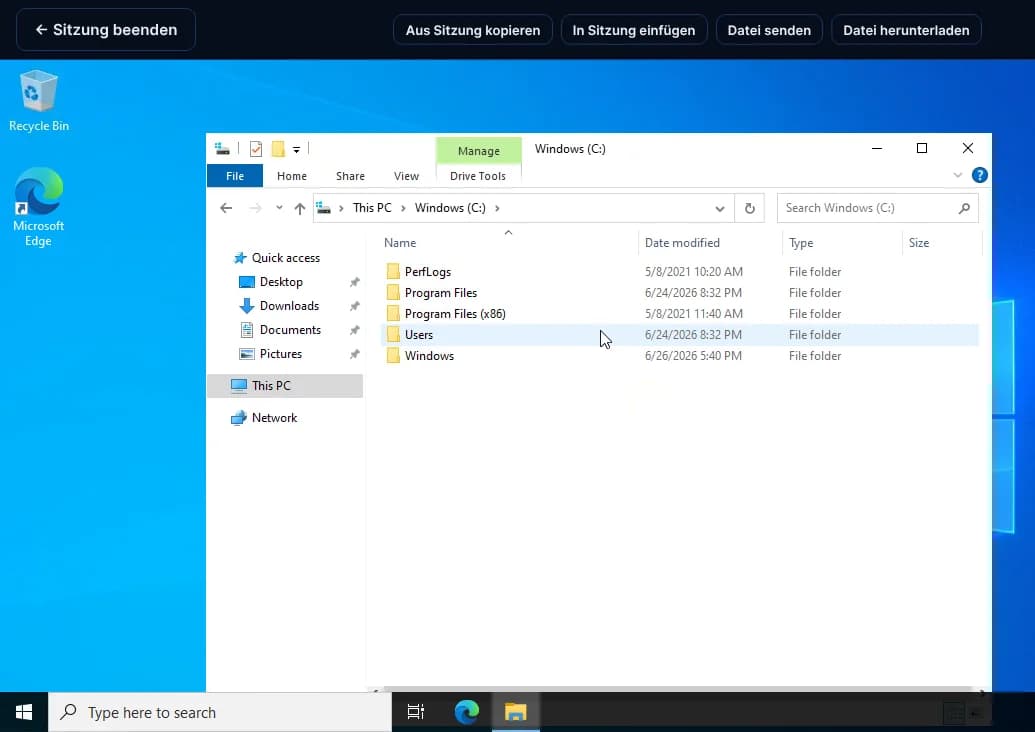1035x732 pixels.
Task: Click the Properties quick access toolbar icon
Action: pyautogui.click(x=256, y=149)
